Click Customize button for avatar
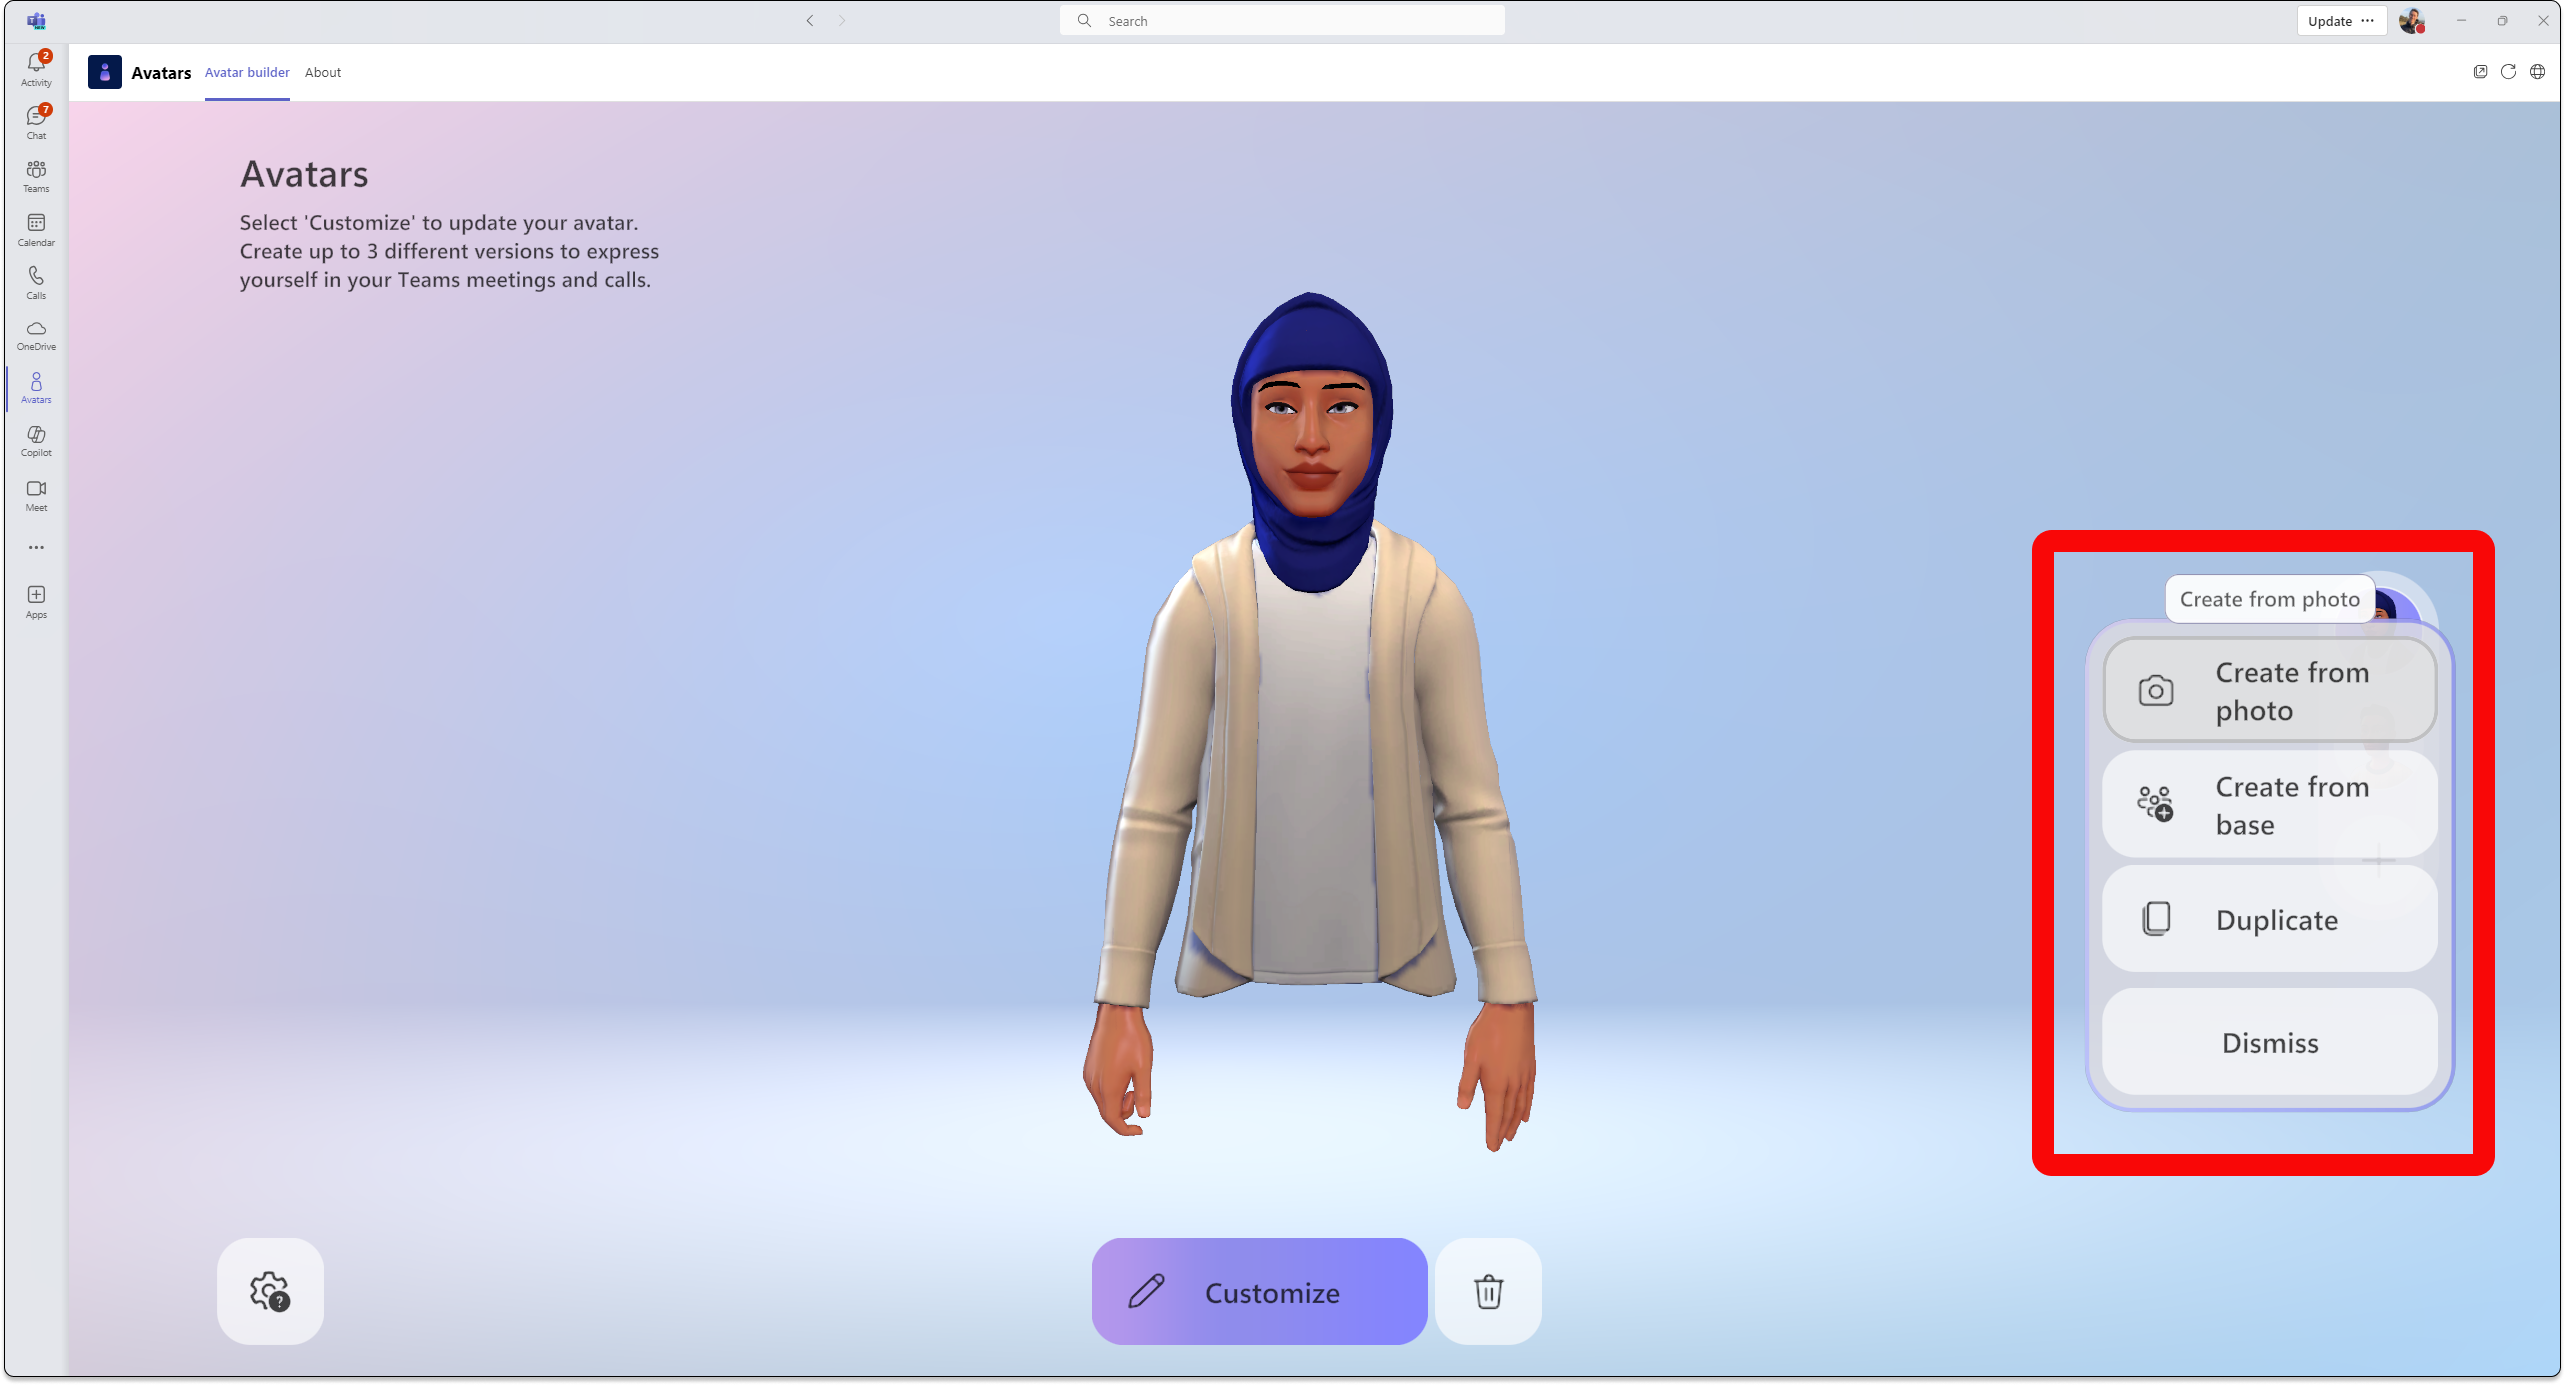 (1259, 1291)
